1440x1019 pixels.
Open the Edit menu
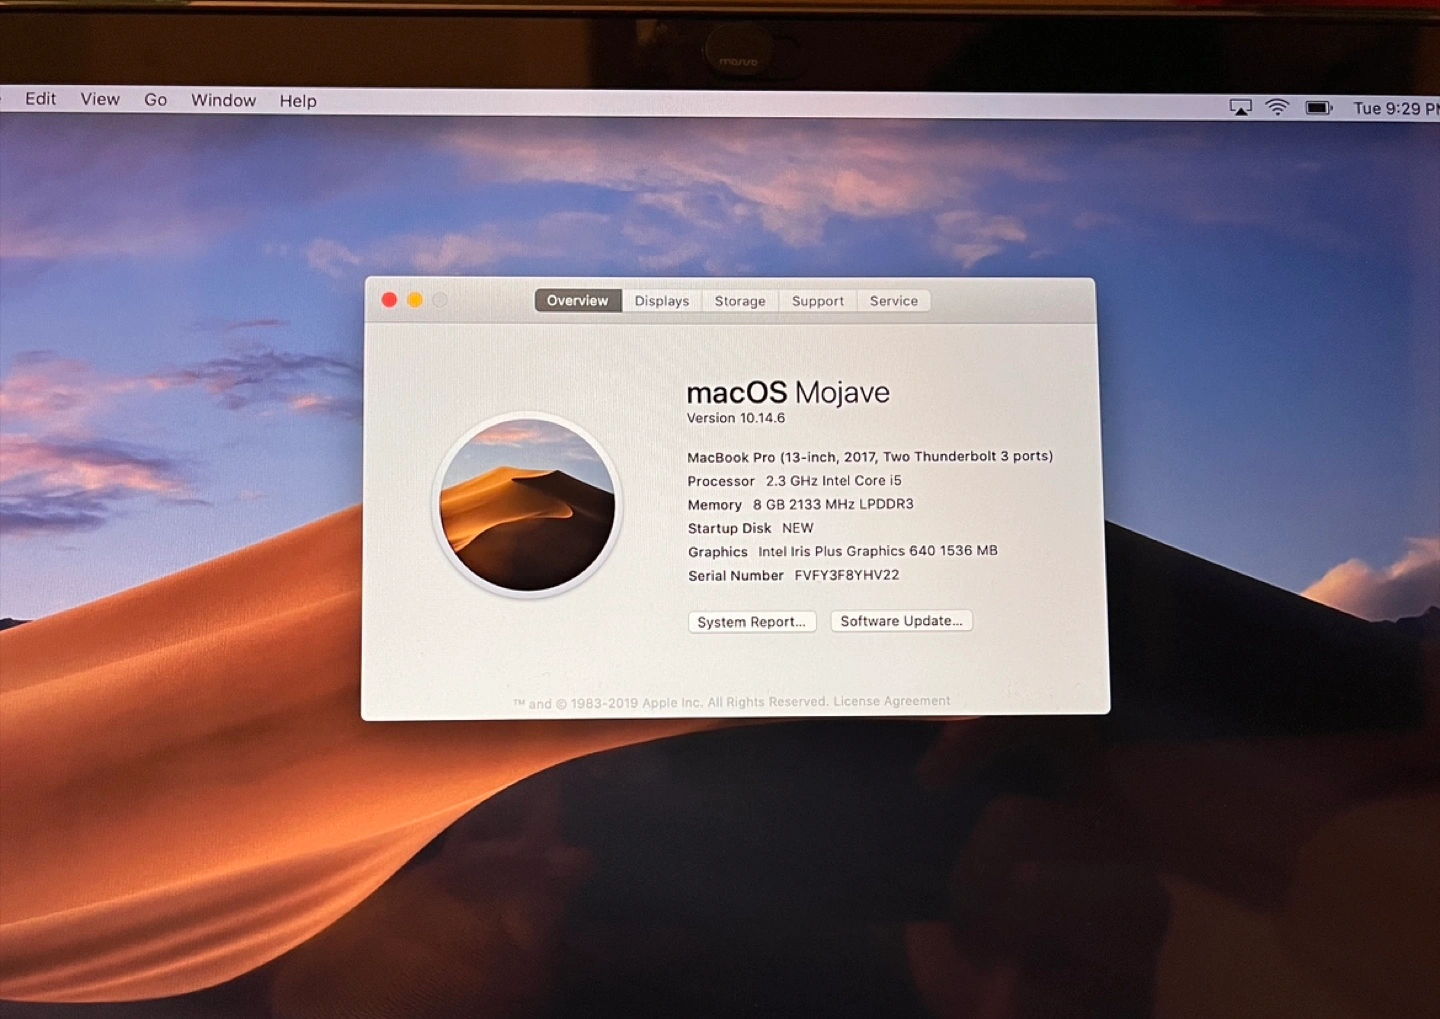coord(40,98)
